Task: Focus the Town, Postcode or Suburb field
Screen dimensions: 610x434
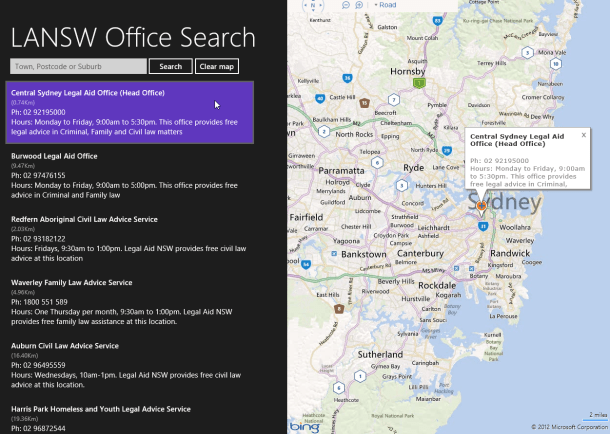Action: (78, 66)
